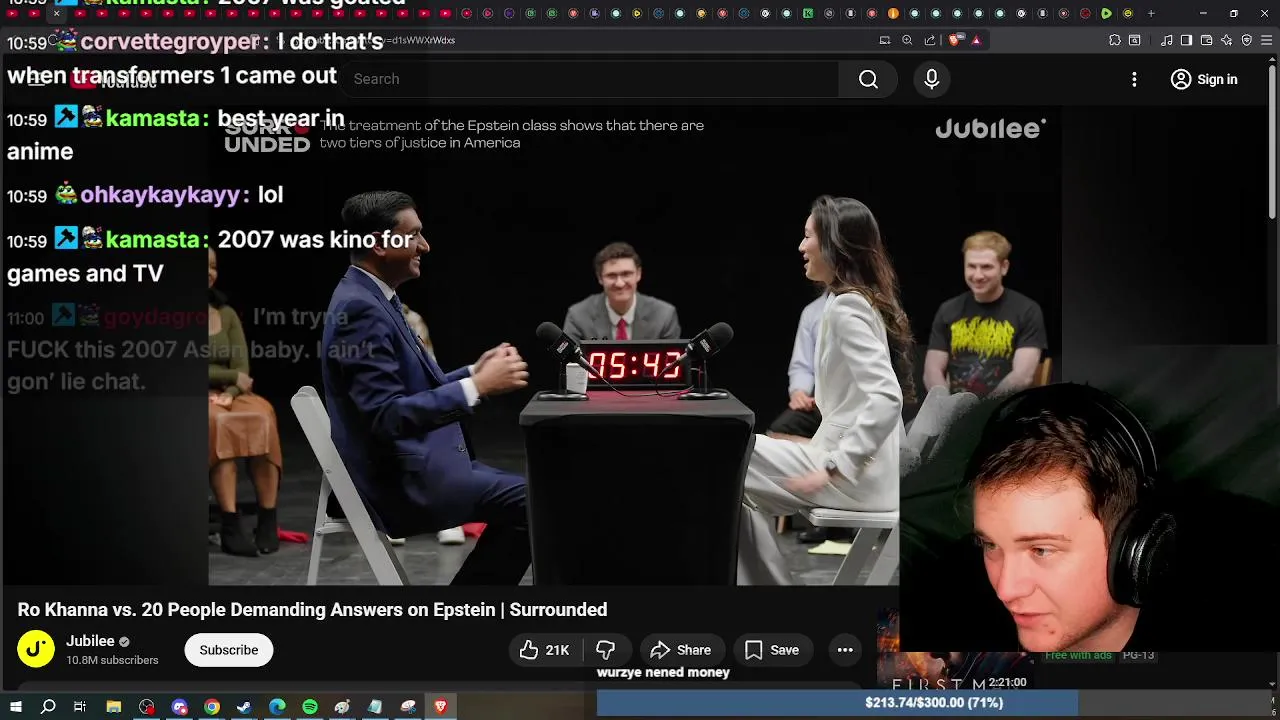Activate voice search microphone
This screenshot has width=1280, height=720.
click(932, 79)
